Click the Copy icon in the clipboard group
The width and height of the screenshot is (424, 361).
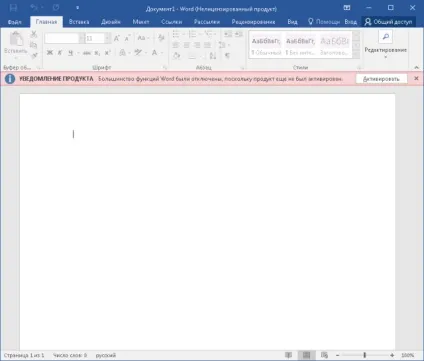[x=34, y=45]
